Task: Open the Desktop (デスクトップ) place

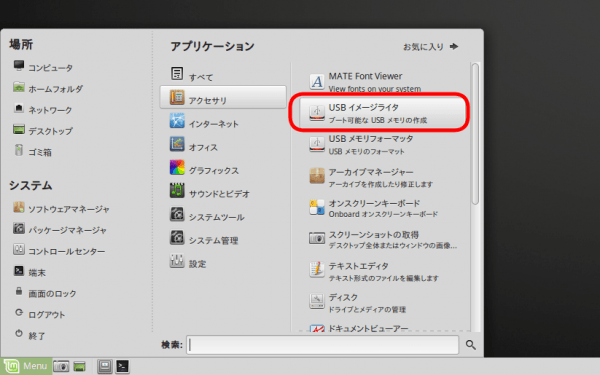Action: click(x=43, y=130)
